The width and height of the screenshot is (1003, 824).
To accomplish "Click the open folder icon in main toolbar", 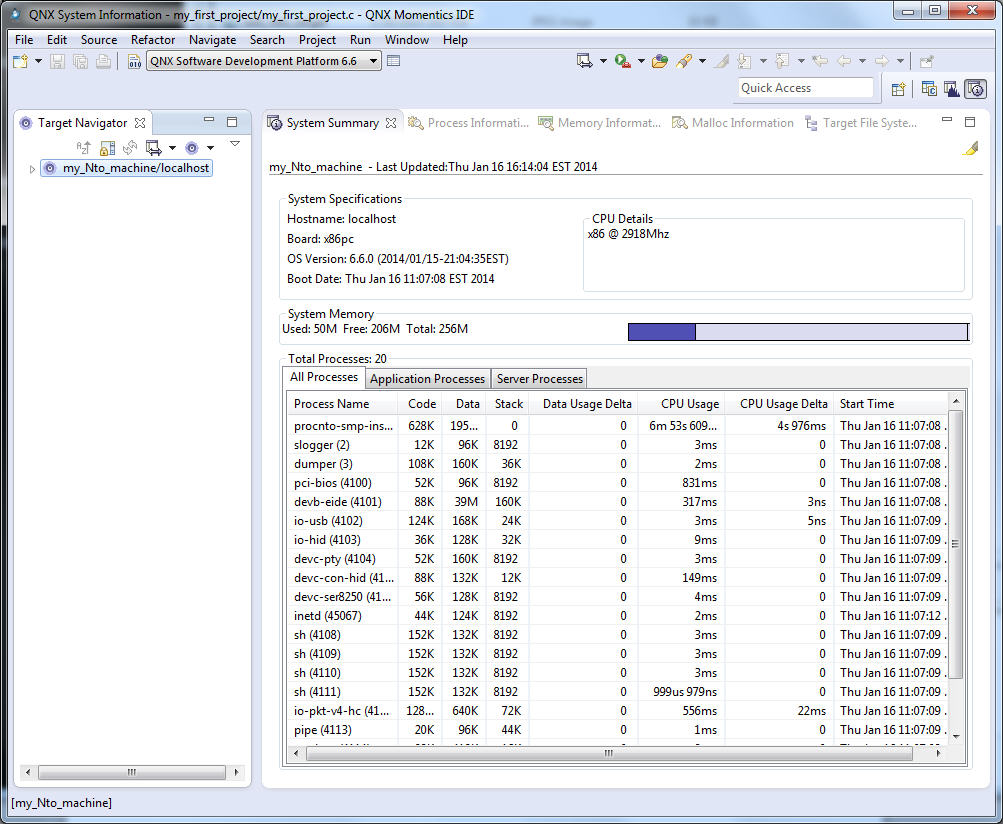I will [x=659, y=61].
